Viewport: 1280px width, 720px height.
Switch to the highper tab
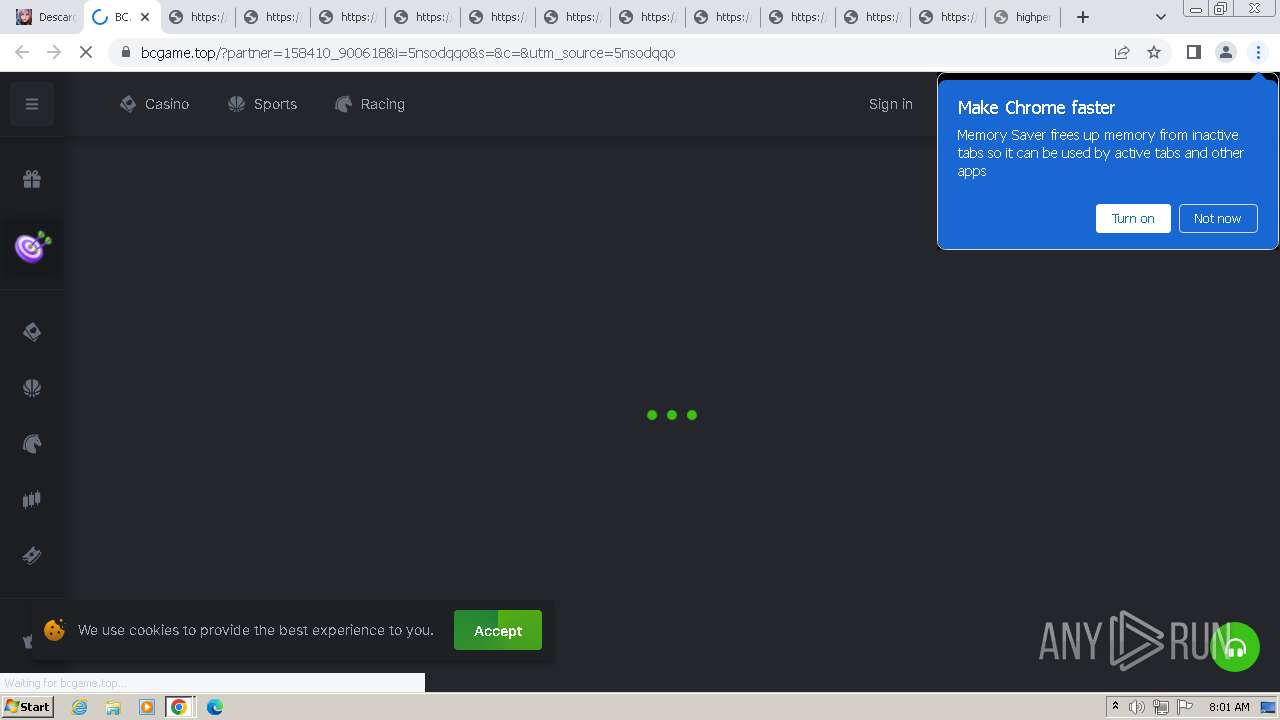[x=1024, y=17]
